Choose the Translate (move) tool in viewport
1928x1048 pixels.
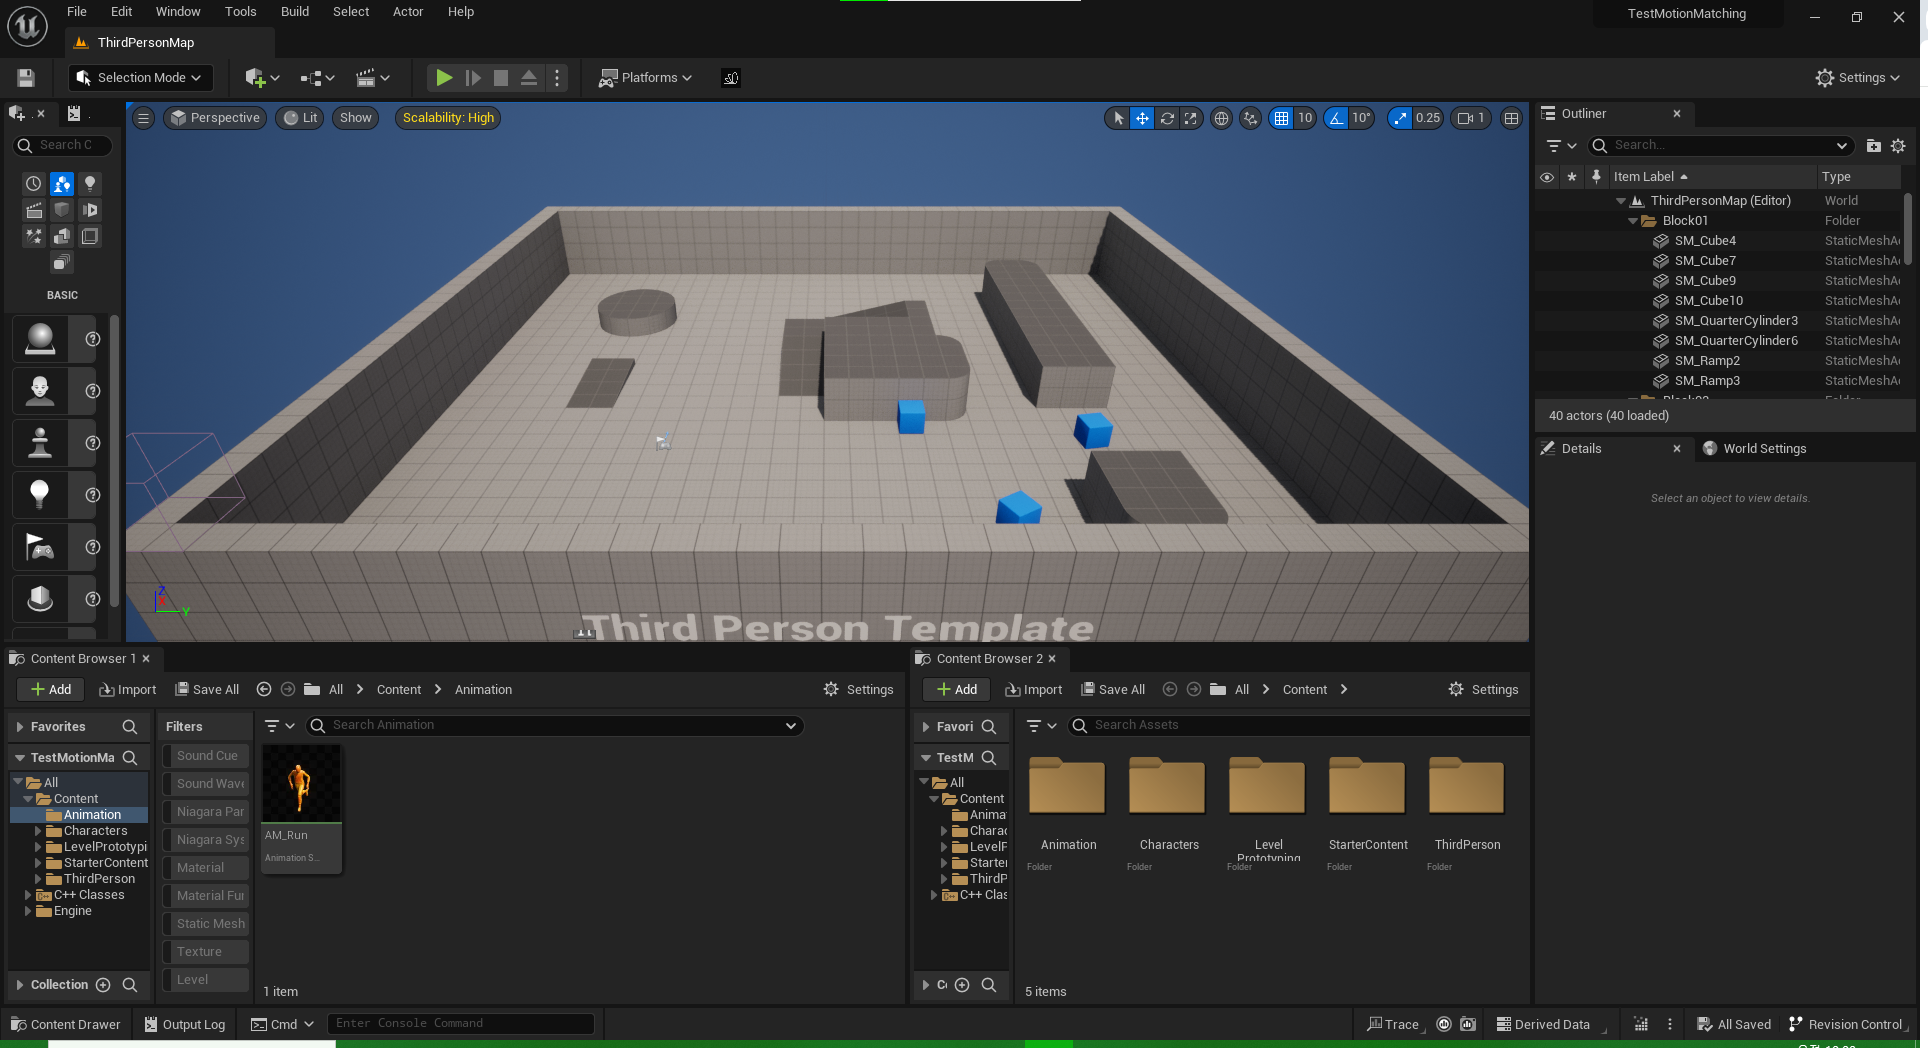[1142, 118]
